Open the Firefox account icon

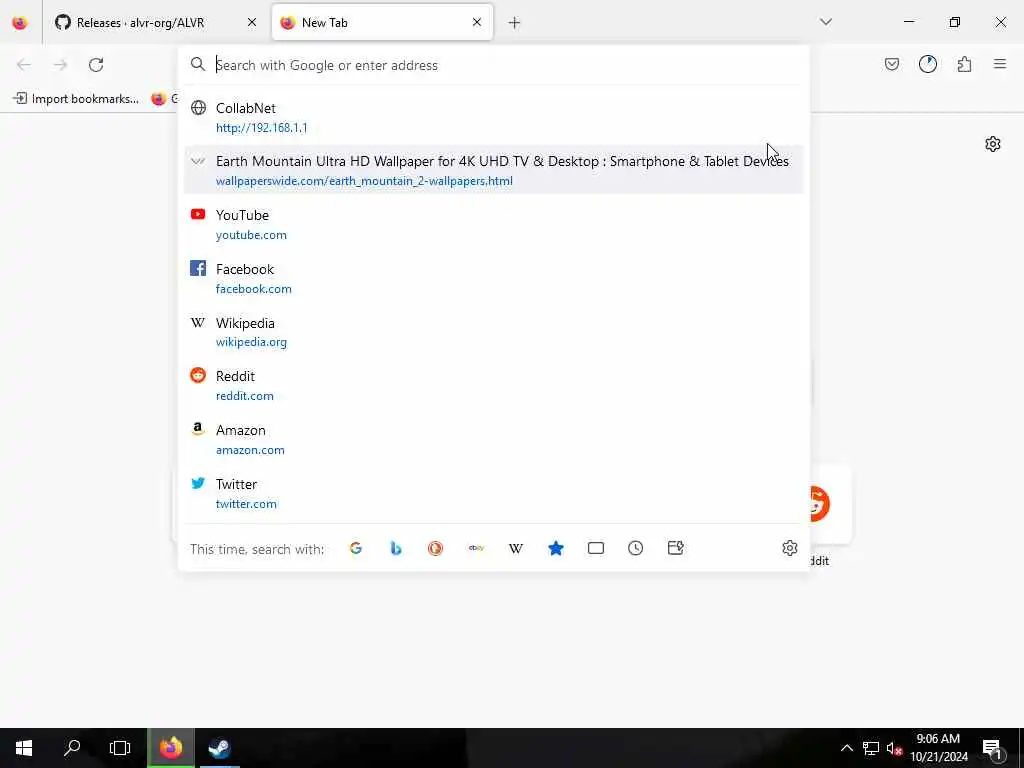coord(928,64)
